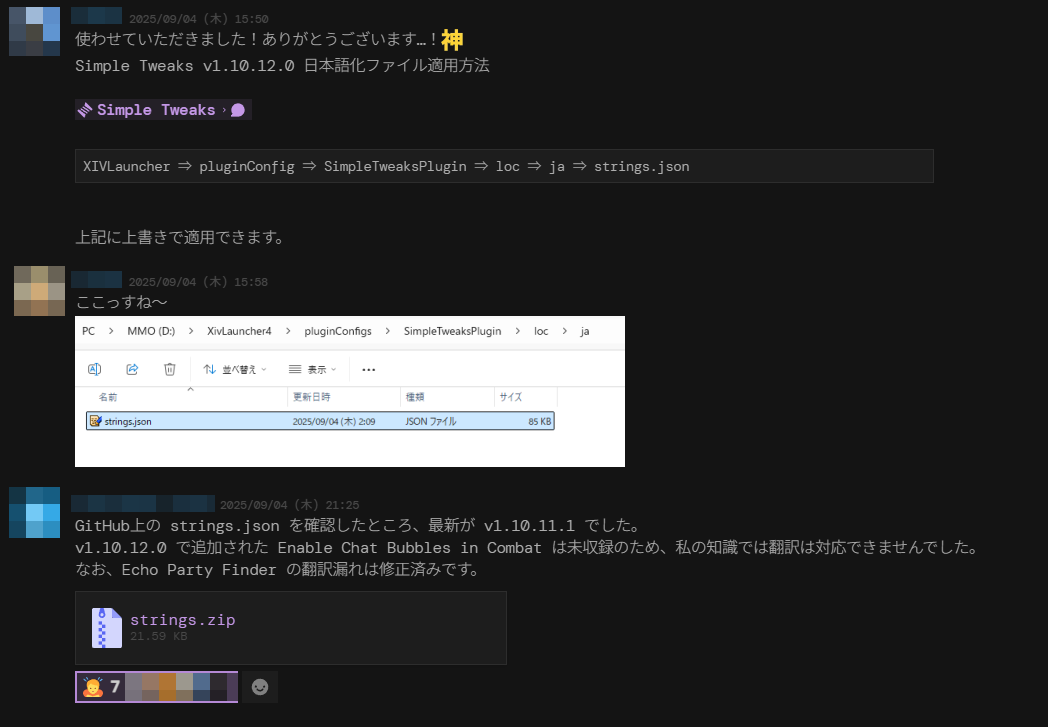1048x727 pixels.
Task: Click the 並べ替え sort dropdown in screenshot
Action: (x=235, y=369)
